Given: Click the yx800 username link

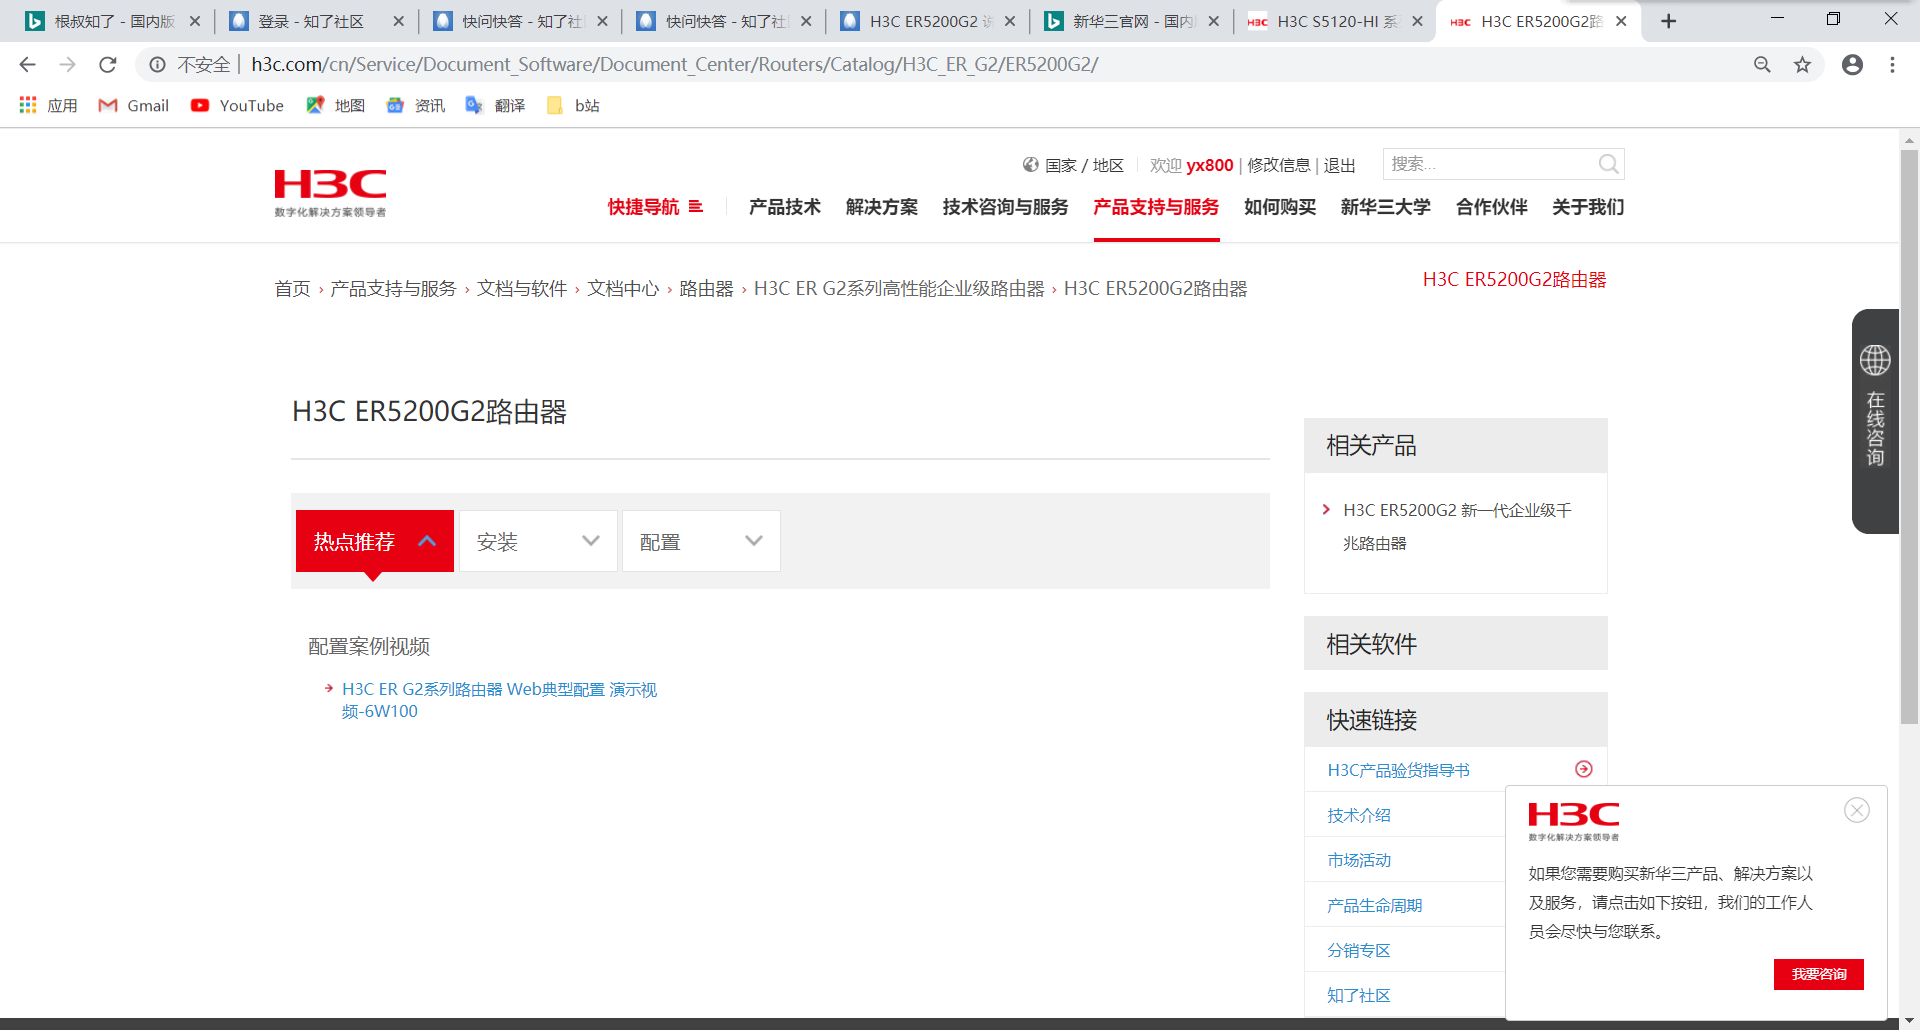Looking at the screenshot, I should click(1210, 165).
